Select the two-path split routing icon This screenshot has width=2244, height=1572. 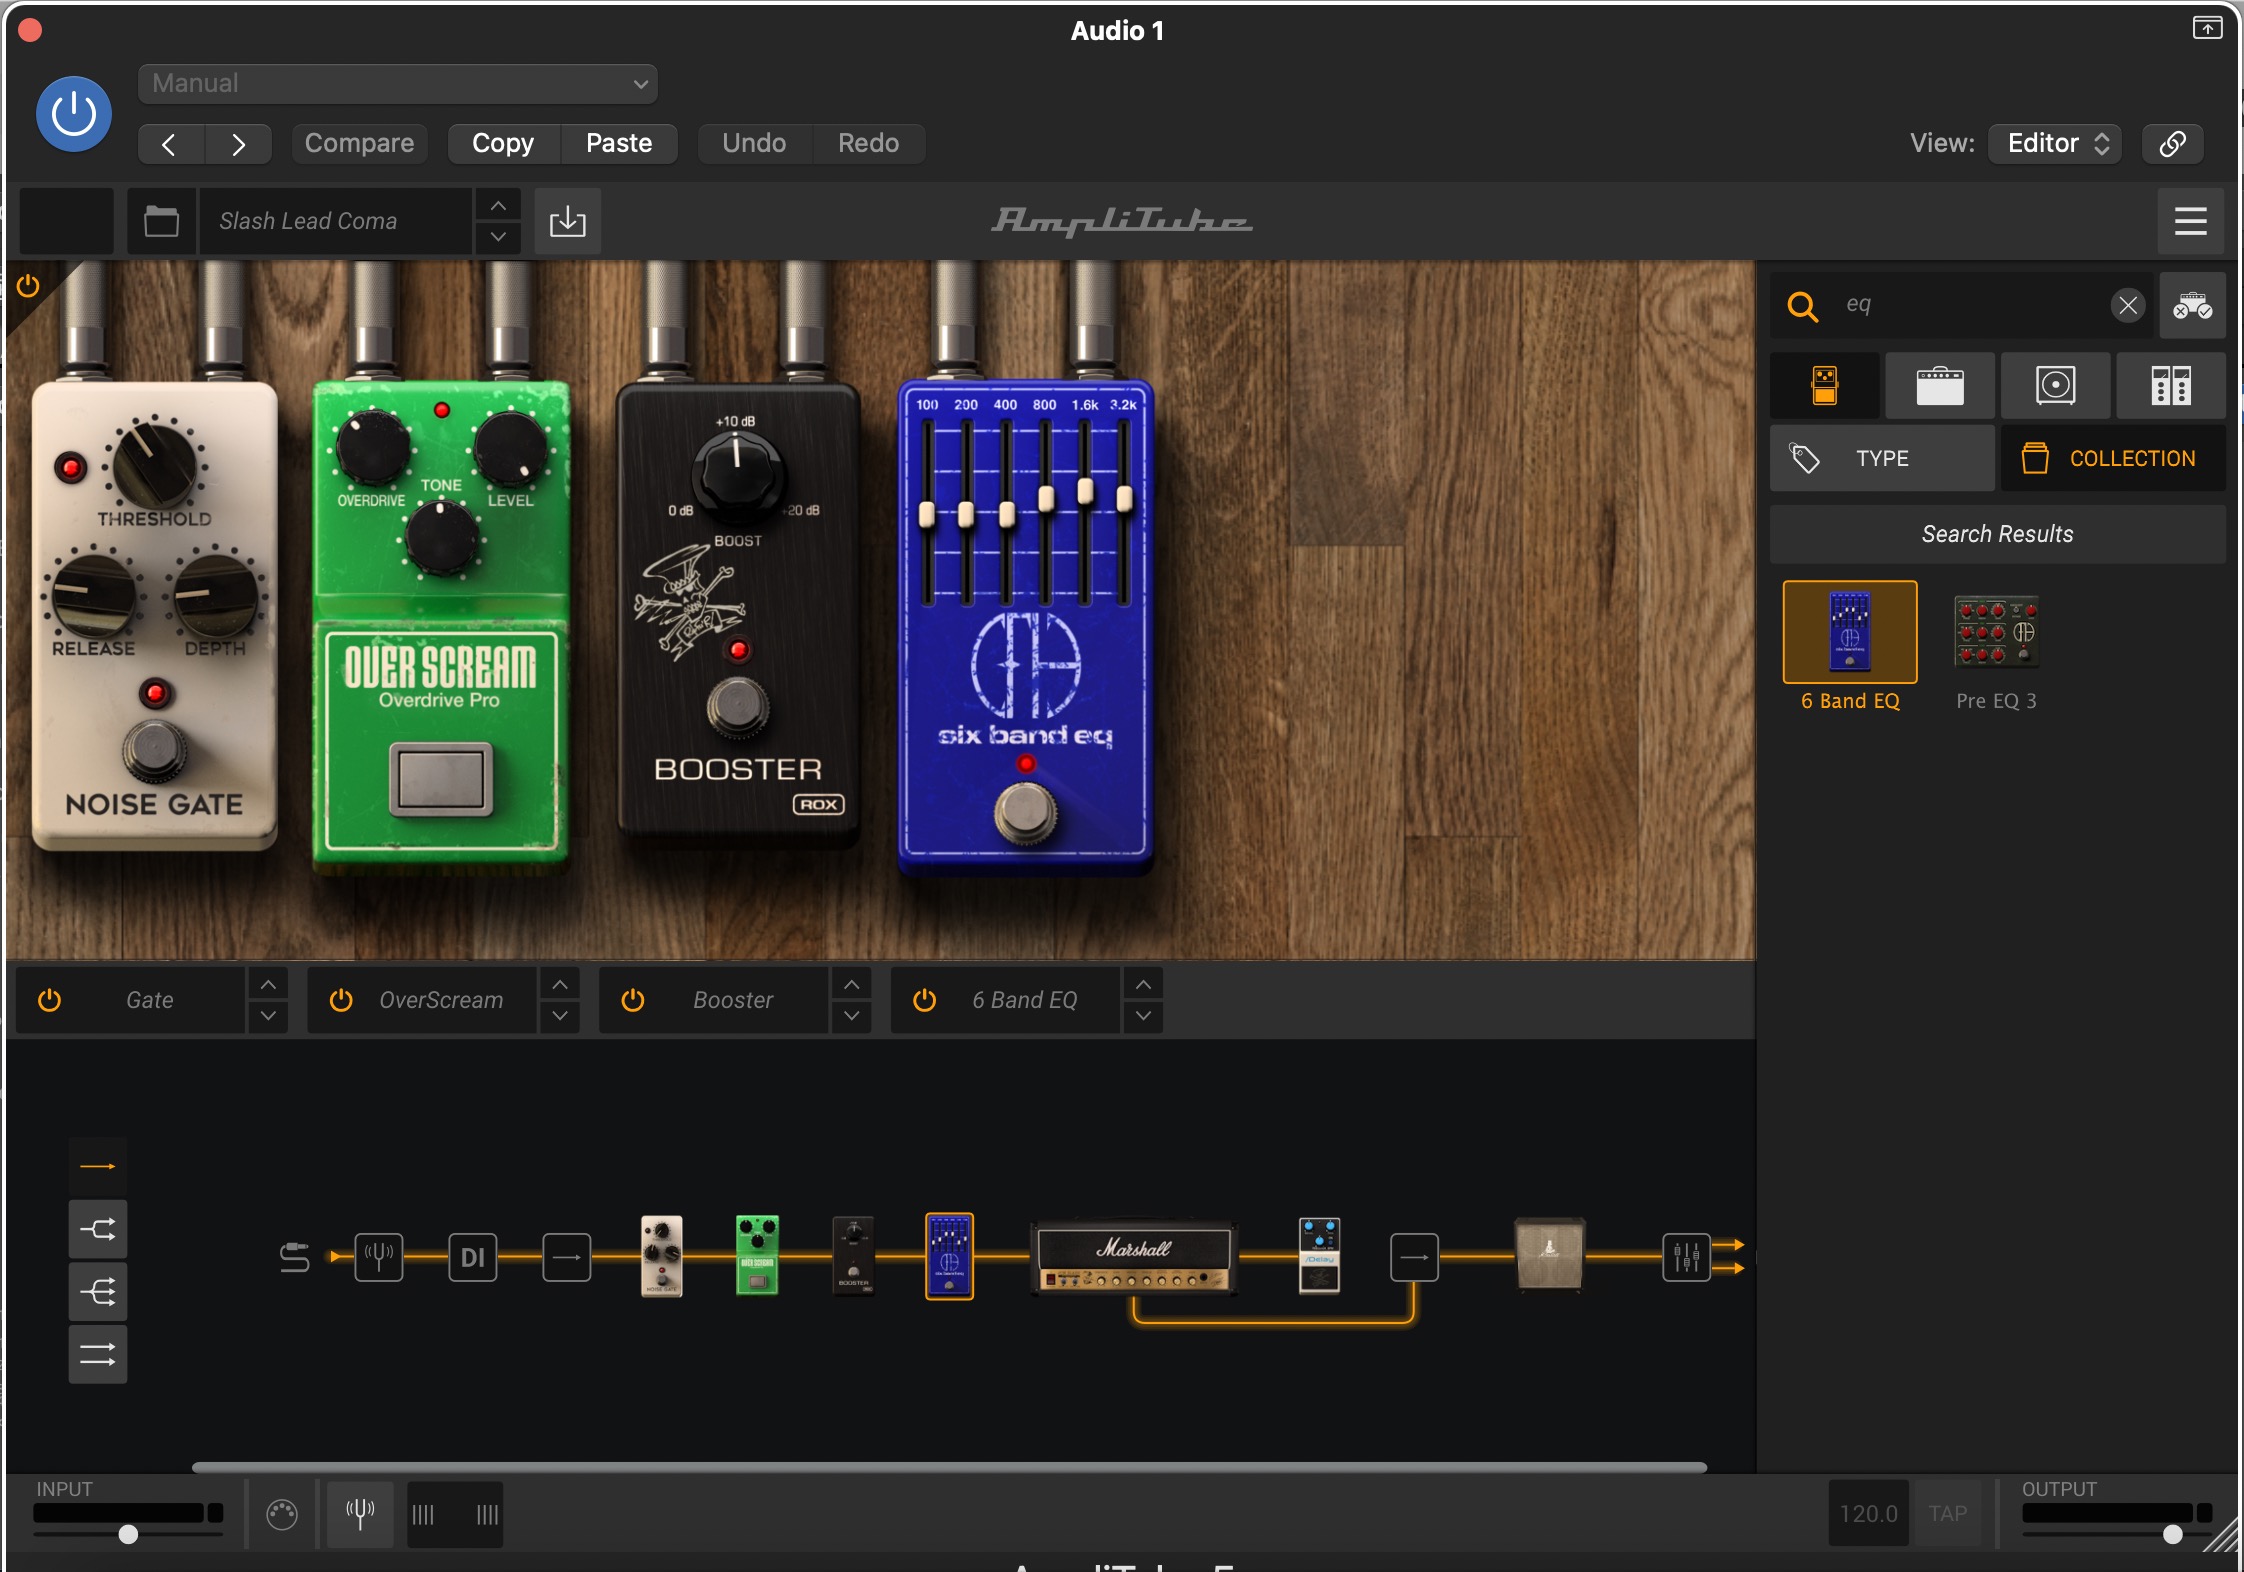(98, 1229)
